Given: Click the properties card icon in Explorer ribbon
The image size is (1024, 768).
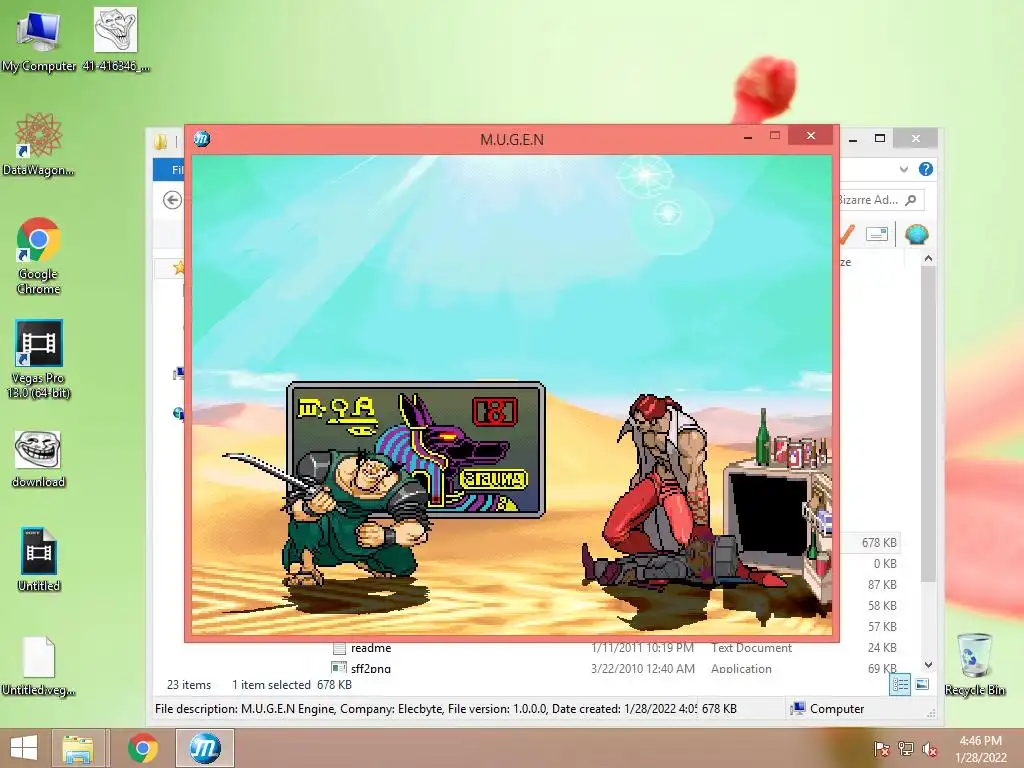Looking at the screenshot, I should (x=876, y=234).
